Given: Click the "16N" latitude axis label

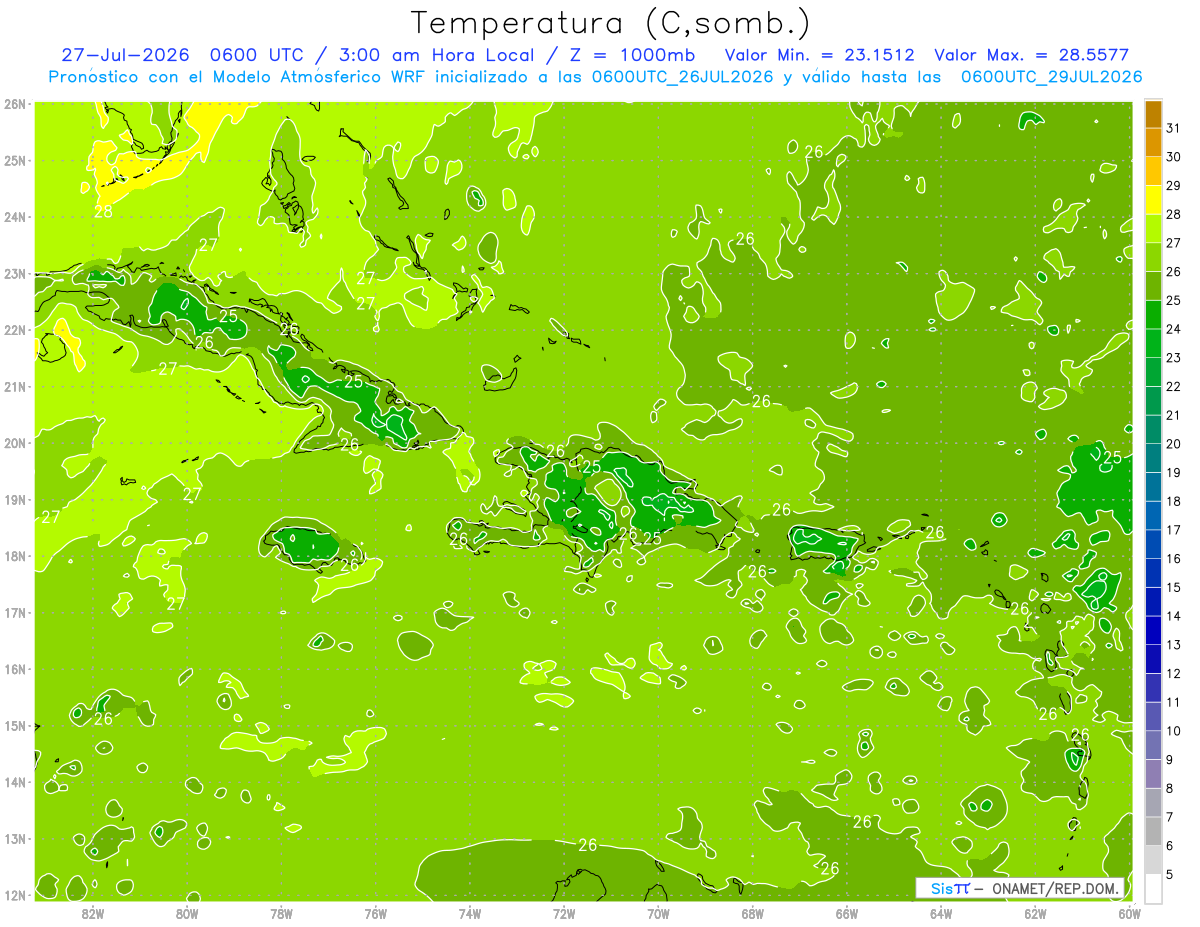Looking at the screenshot, I should point(15,669).
